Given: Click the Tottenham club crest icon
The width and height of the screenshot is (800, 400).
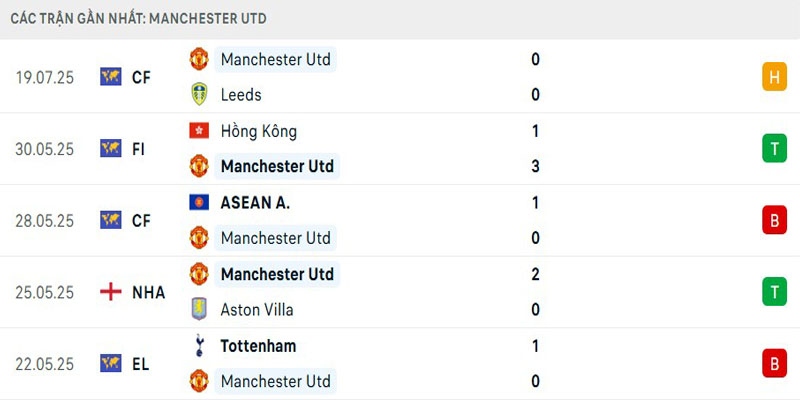Looking at the screenshot, I should click(199, 346).
